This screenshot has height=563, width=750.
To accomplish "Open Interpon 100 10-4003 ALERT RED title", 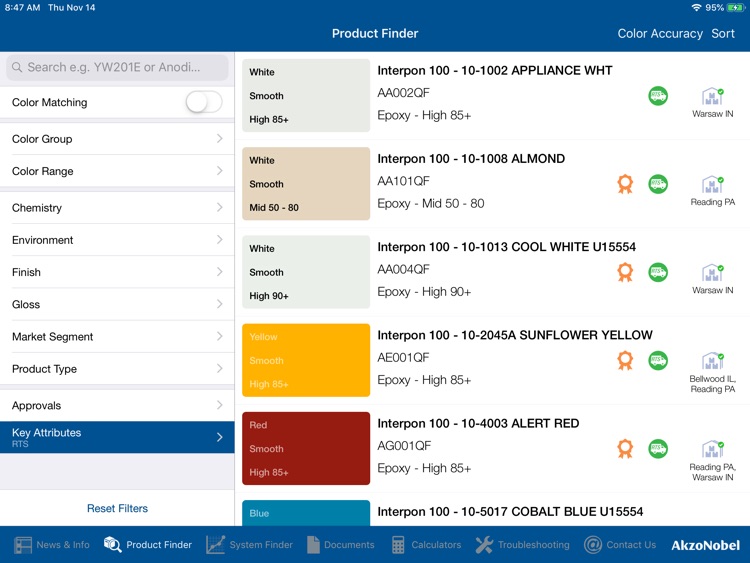I will [x=478, y=423].
